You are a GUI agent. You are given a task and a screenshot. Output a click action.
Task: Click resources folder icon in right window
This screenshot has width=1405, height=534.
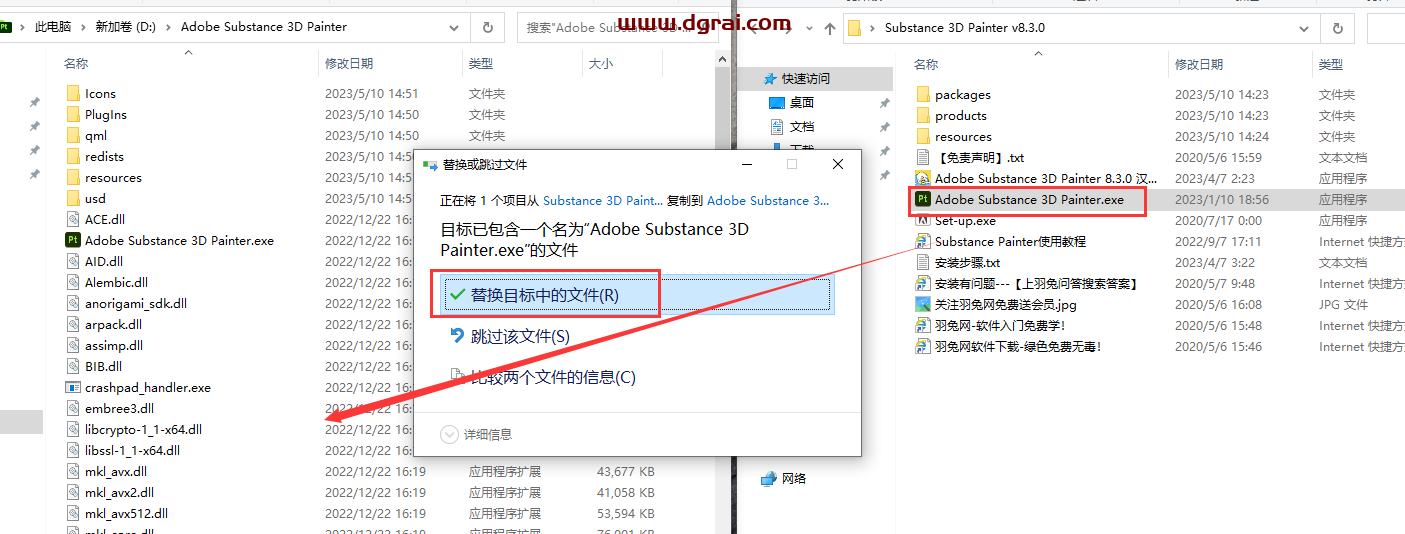923,136
